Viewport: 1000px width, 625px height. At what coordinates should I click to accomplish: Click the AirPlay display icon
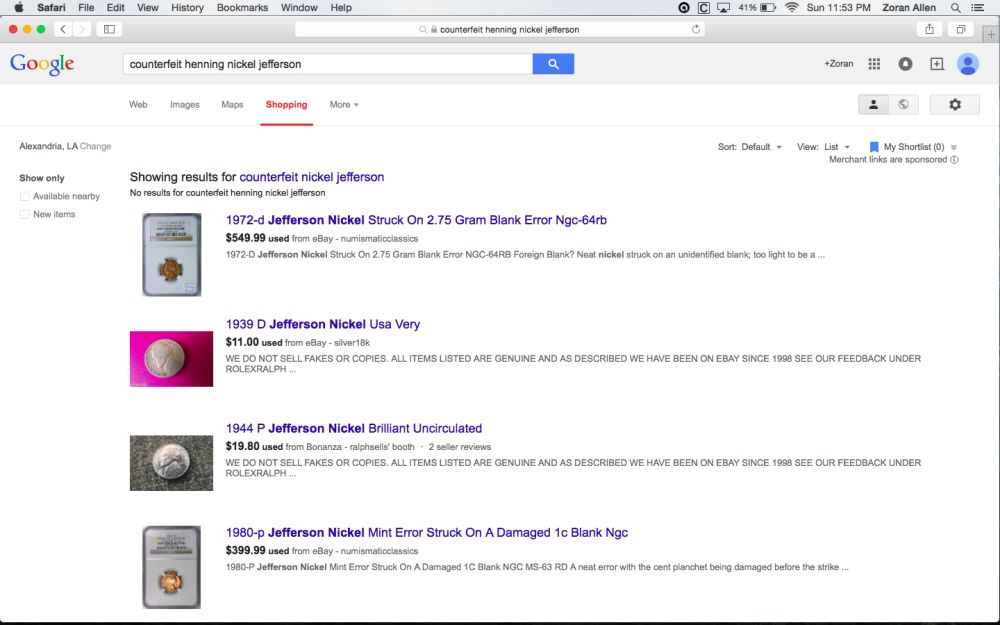(723, 8)
